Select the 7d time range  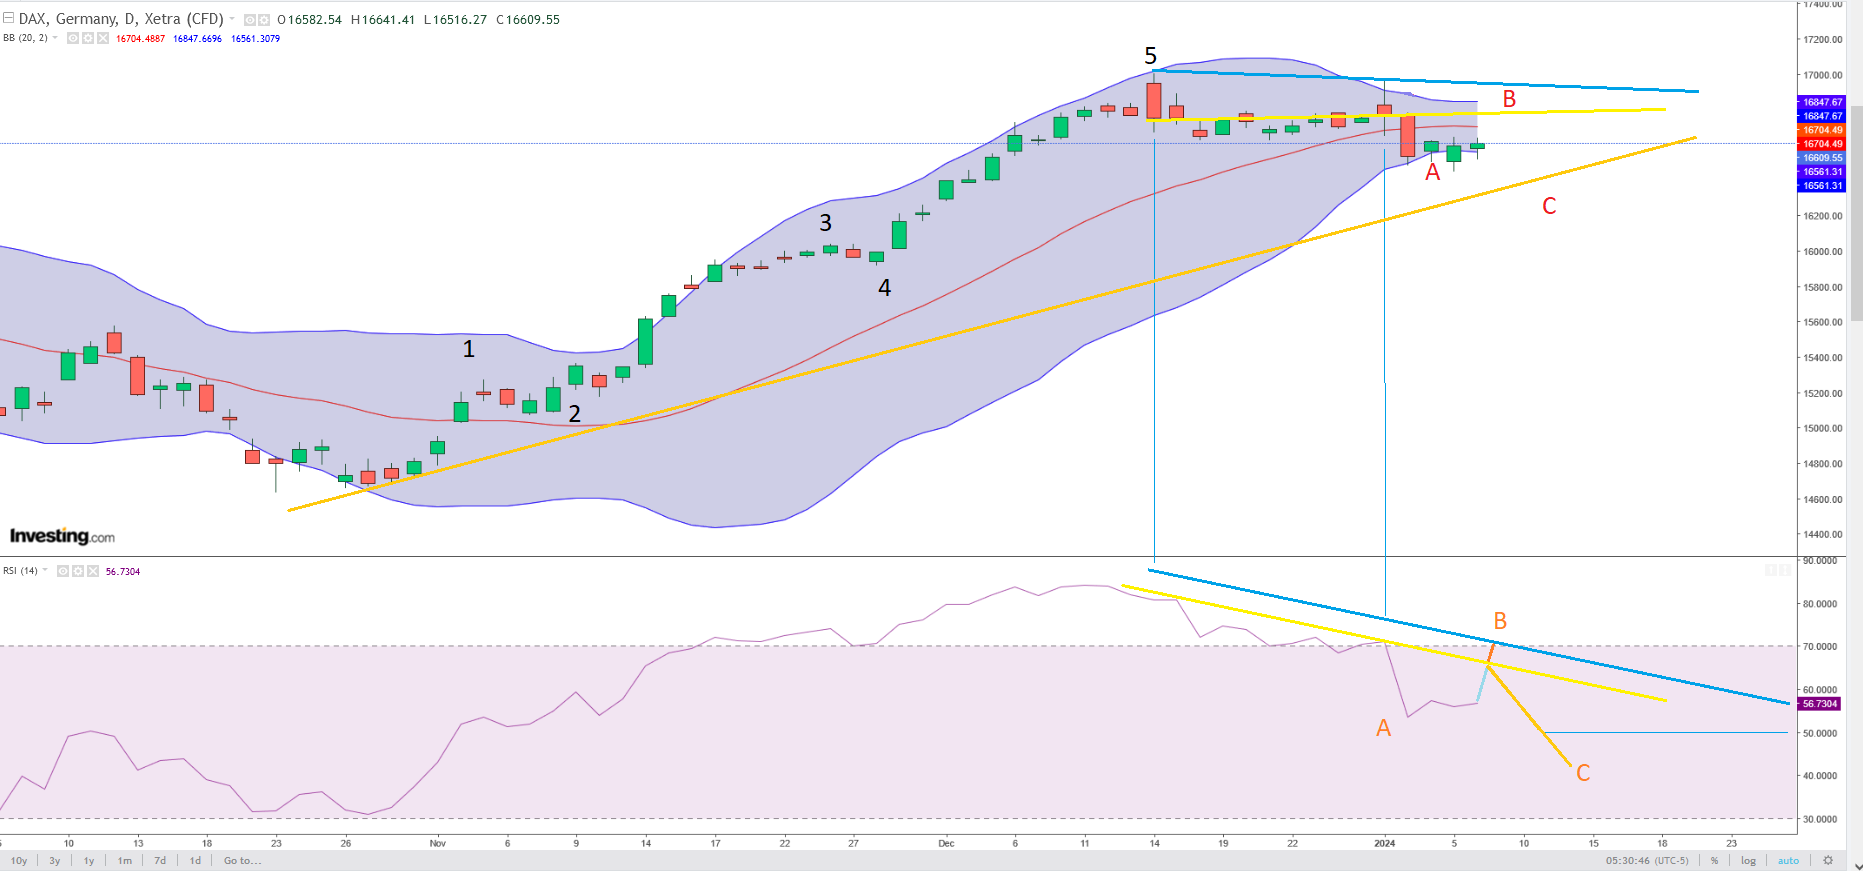click(x=160, y=860)
